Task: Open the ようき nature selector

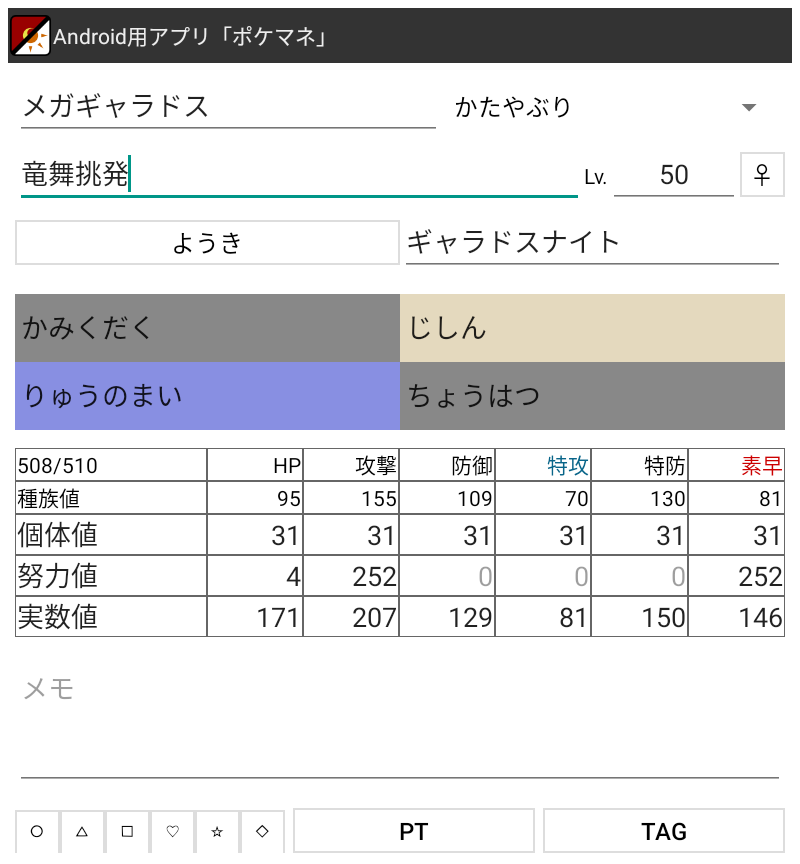Action: 206,242
